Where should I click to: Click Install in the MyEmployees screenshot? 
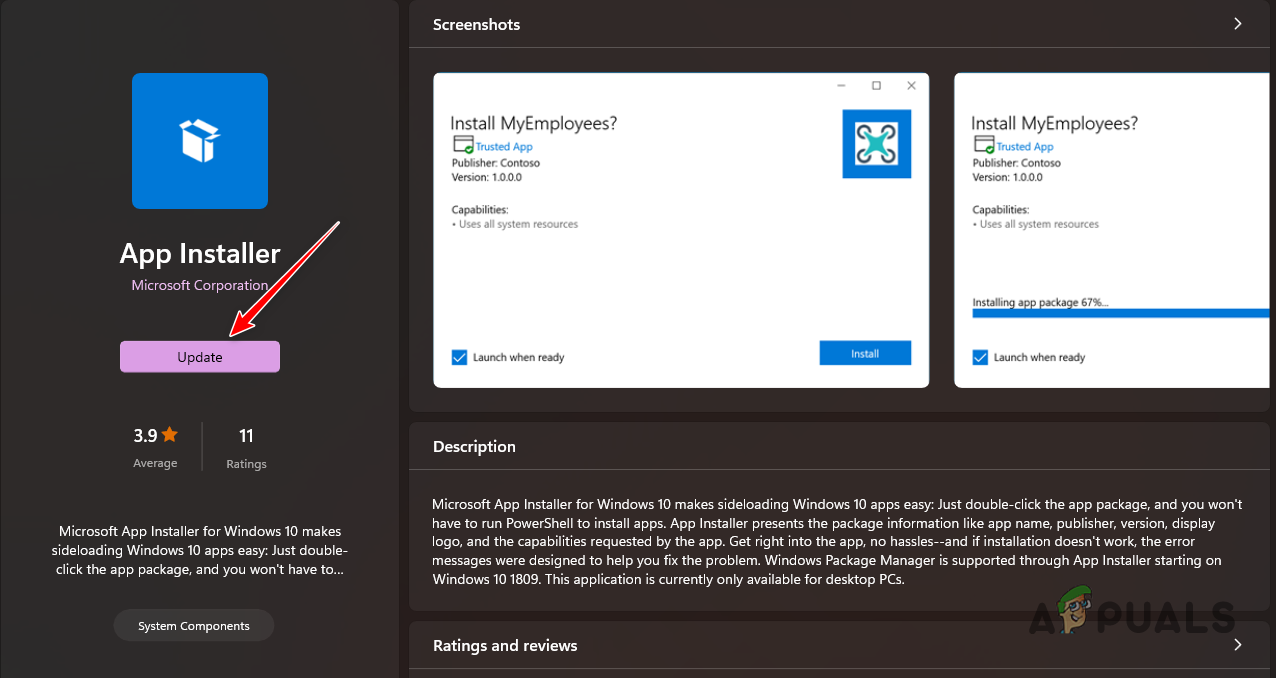point(864,352)
